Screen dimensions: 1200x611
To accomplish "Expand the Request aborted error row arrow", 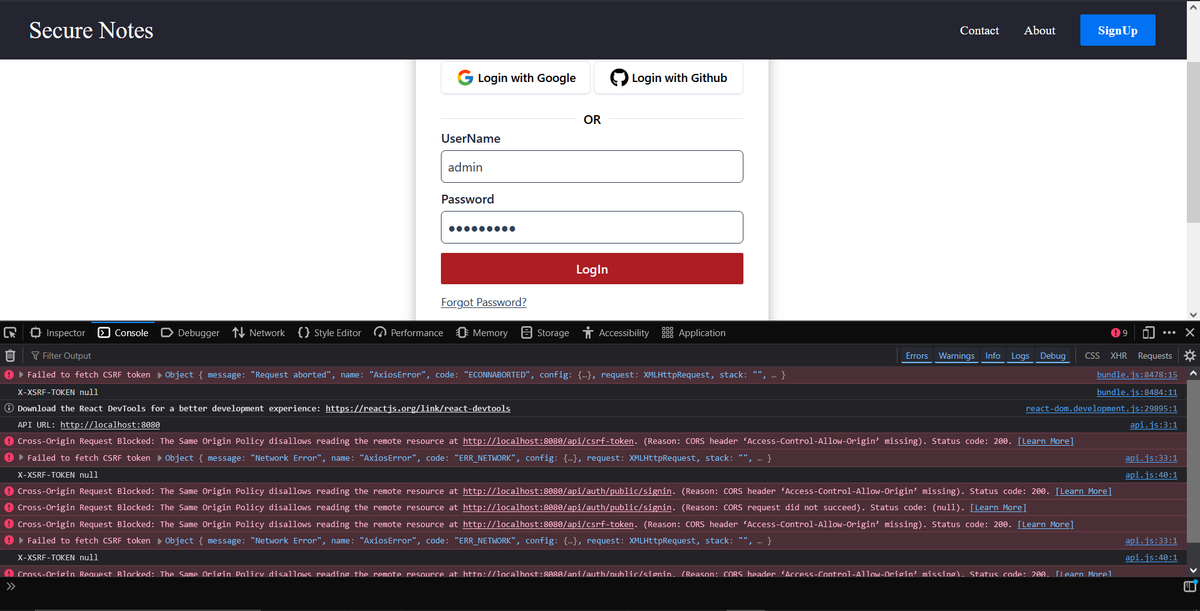I will click(x=21, y=375).
